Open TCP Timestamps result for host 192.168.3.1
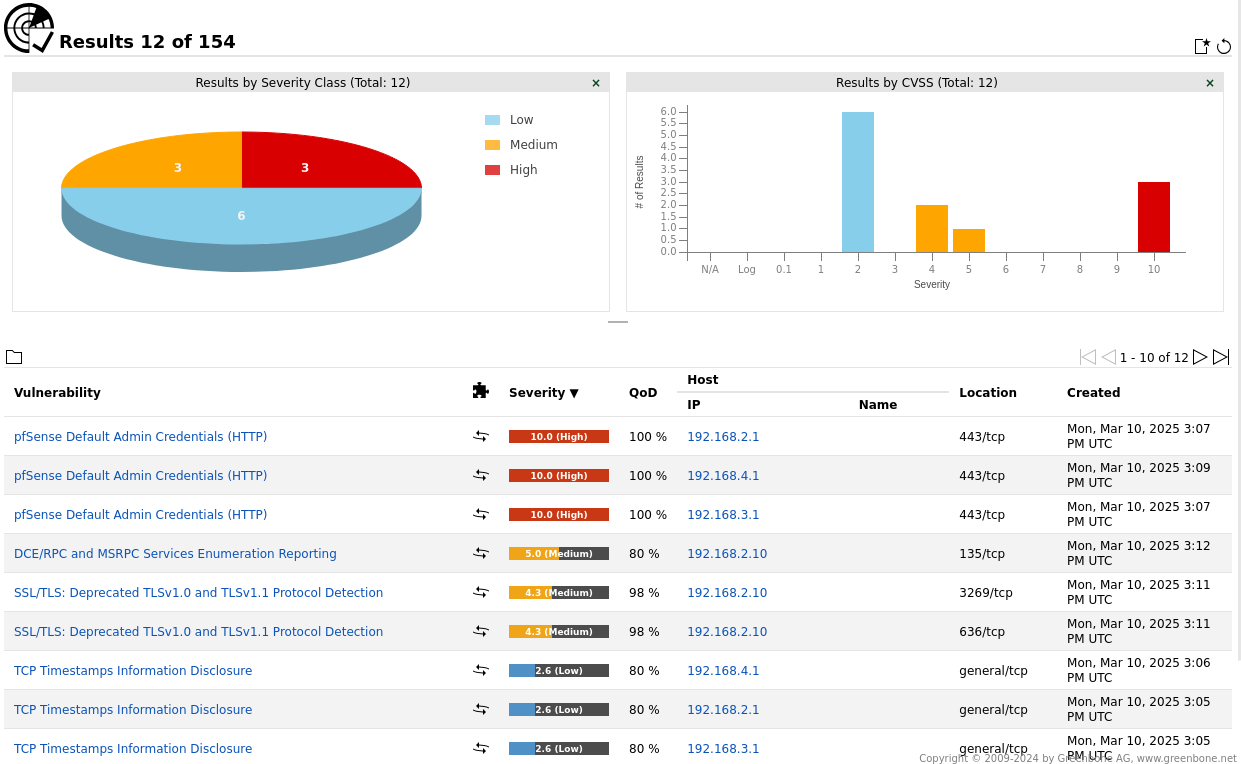Screen dimensions: 1241x764 [x=133, y=749]
